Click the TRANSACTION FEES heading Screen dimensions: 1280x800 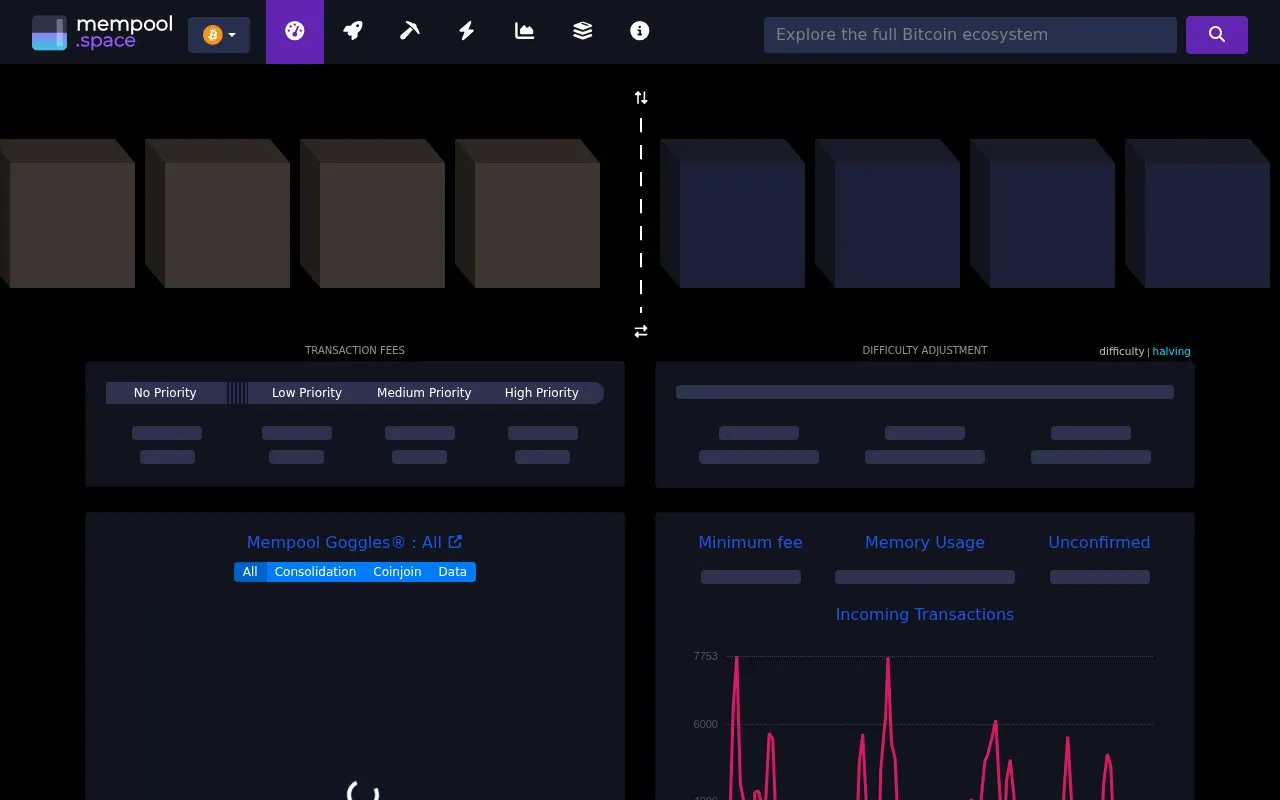[x=355, y=350]
